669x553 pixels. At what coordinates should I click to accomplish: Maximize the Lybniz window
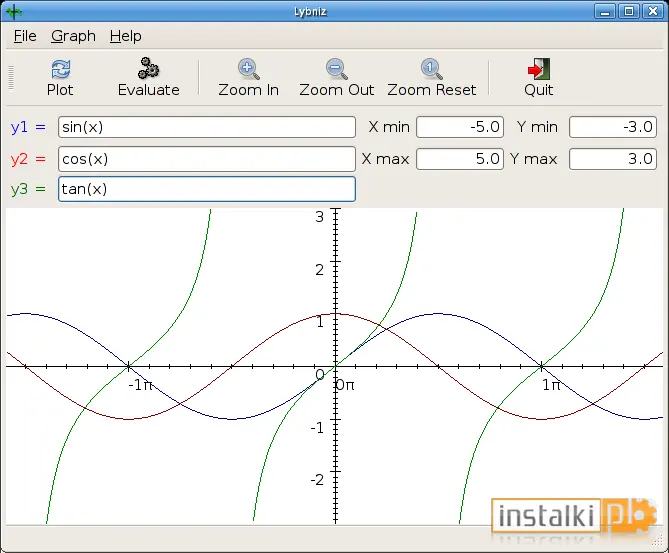(x=629, y=12)
